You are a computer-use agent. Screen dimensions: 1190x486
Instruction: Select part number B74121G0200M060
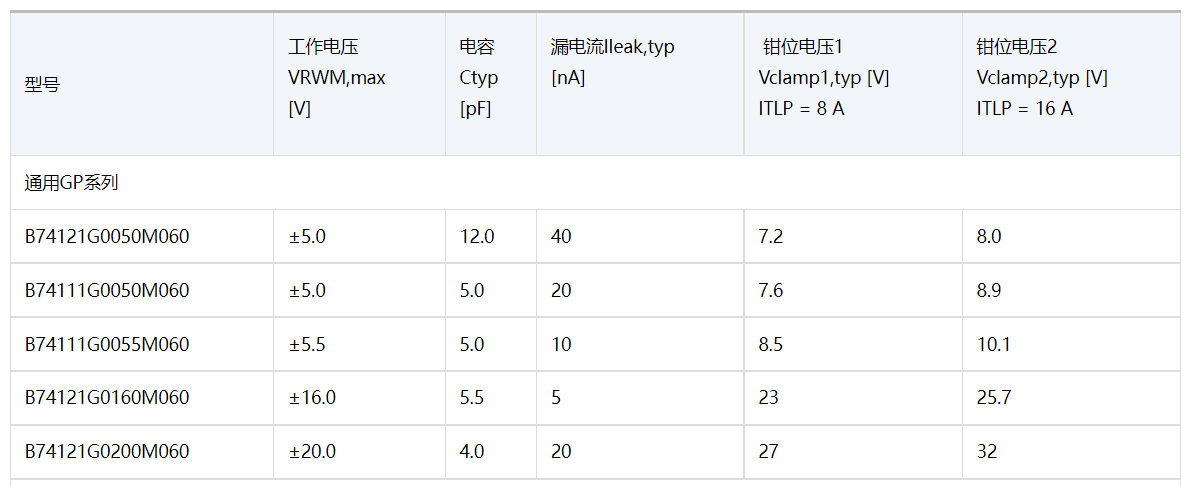point(107,452)
